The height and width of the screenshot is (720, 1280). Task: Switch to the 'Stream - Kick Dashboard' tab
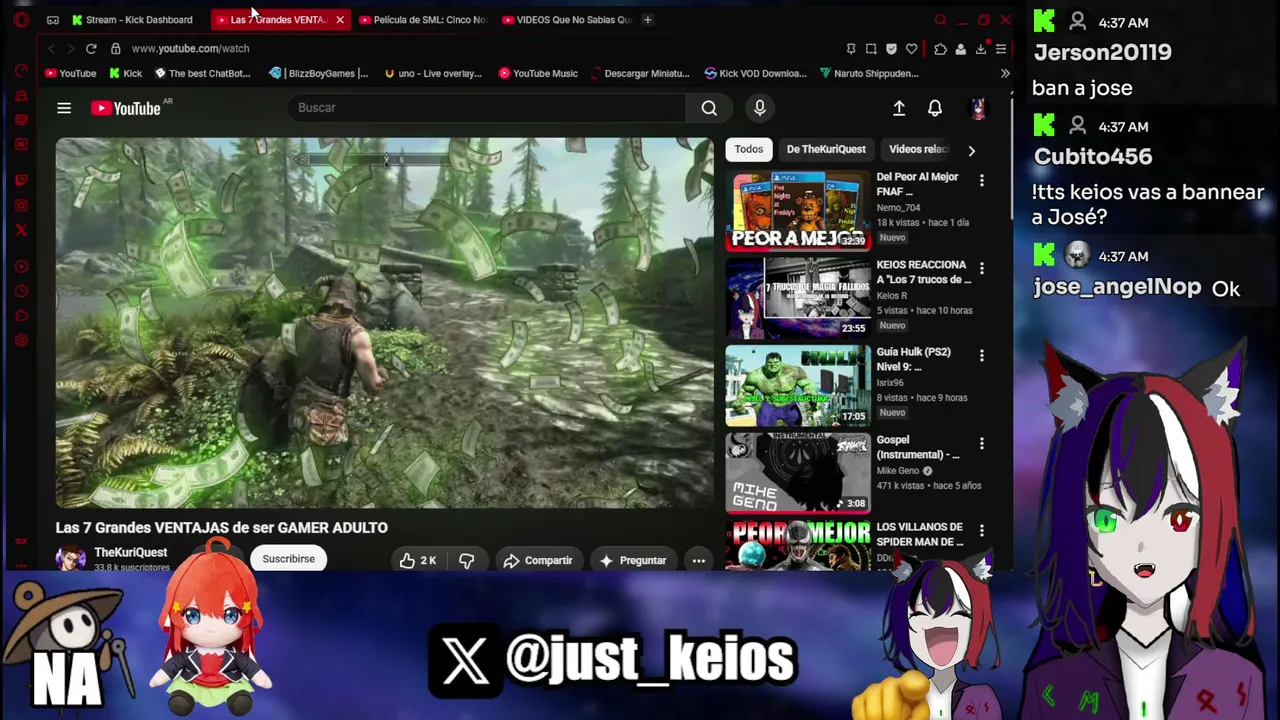pyautogui.click(x=132, y=19)
